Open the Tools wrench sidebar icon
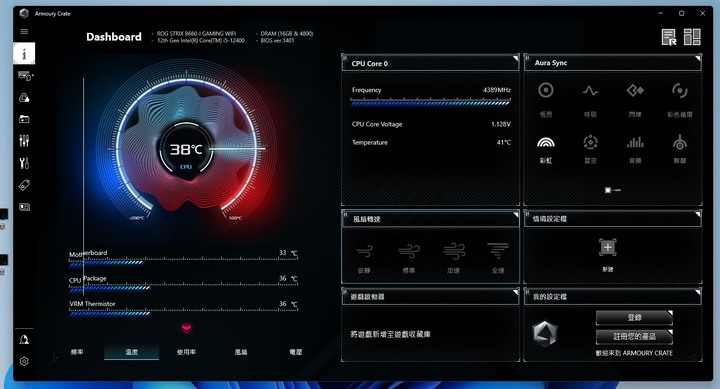Screen dimensions: 720x389 point(24,163)
